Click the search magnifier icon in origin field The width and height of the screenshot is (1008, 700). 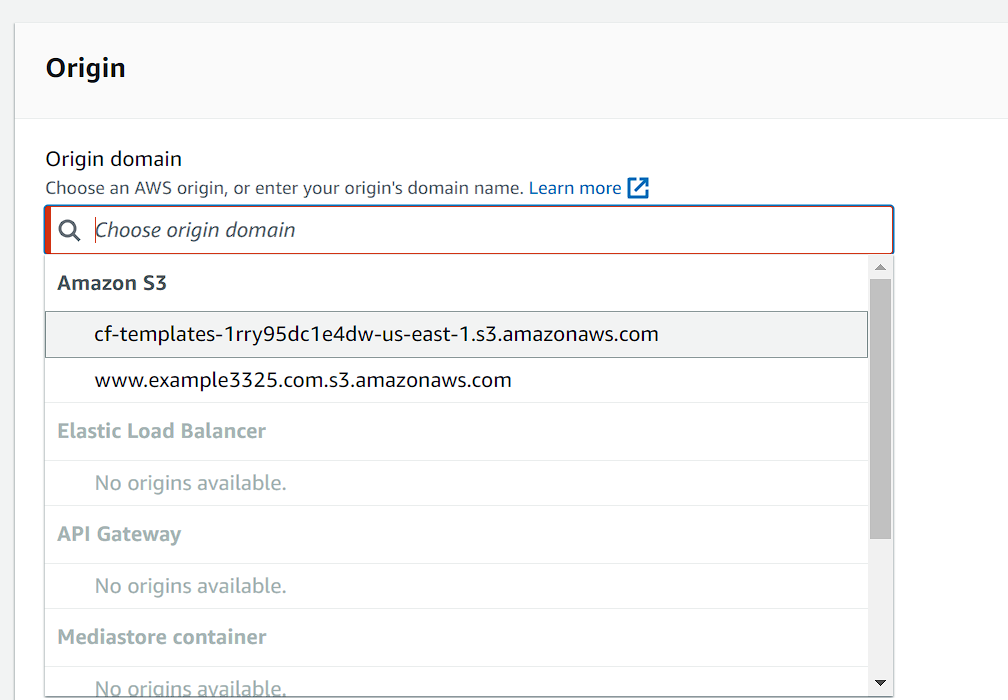[x=69, y=230]
